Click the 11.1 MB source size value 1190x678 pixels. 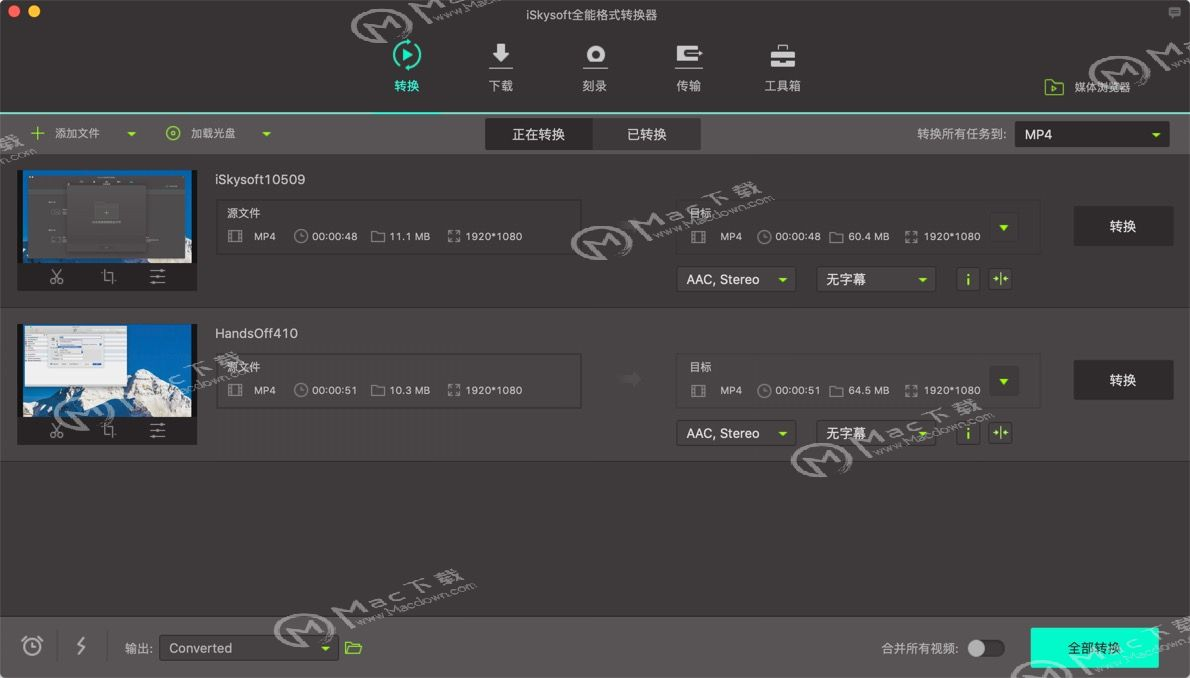410,236
